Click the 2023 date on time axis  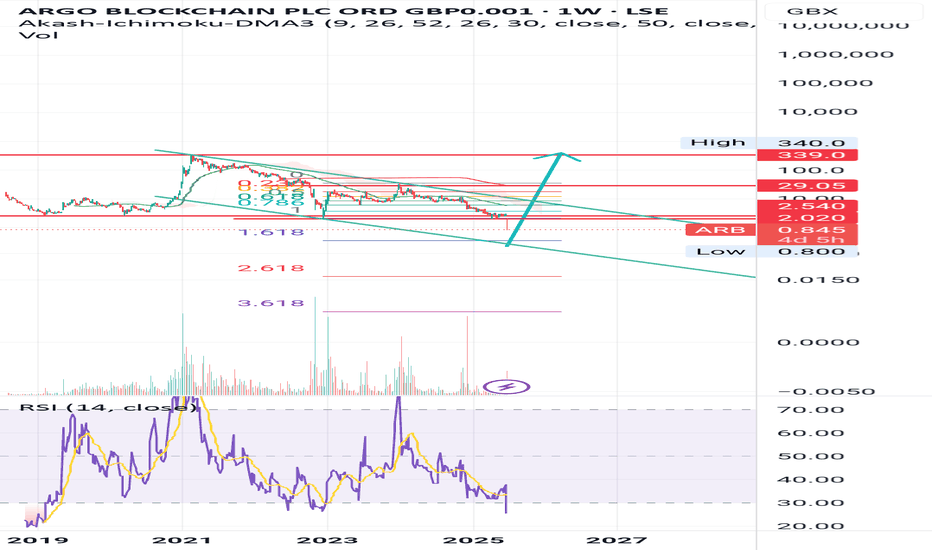pyautogui.click(x=328, y=540)
